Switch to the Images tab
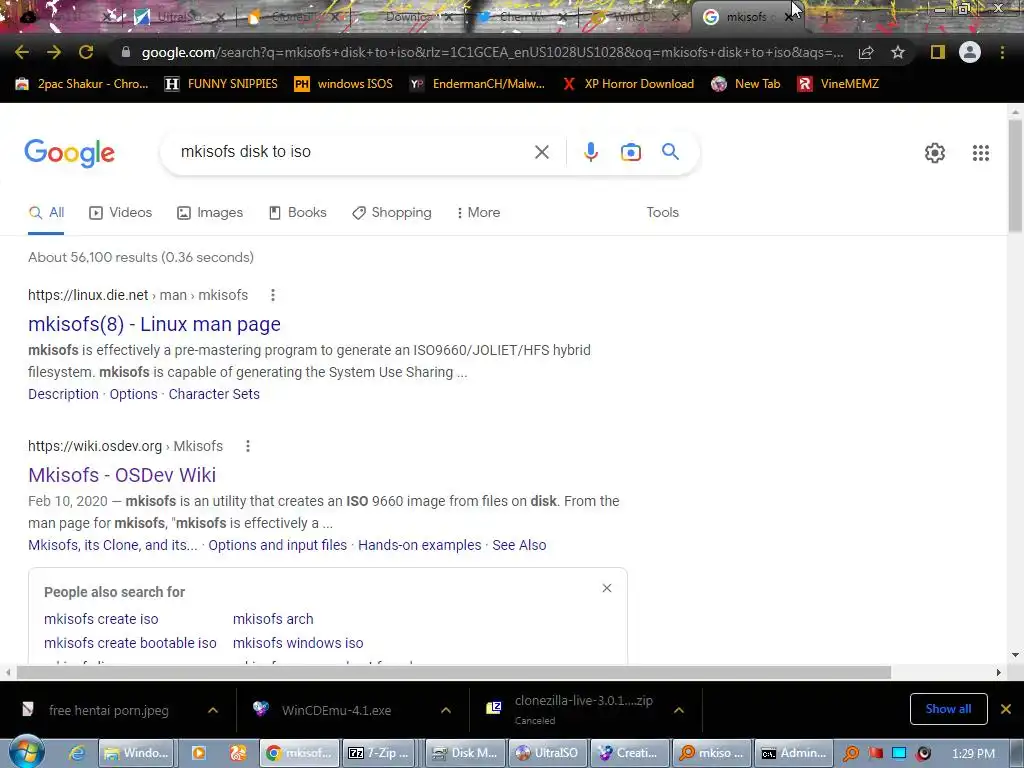The width and height of the screenshot is (1024, 768). 210,212
